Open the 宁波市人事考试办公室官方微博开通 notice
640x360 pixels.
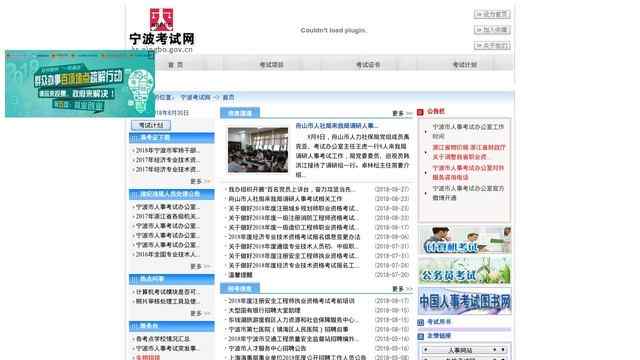468,193
